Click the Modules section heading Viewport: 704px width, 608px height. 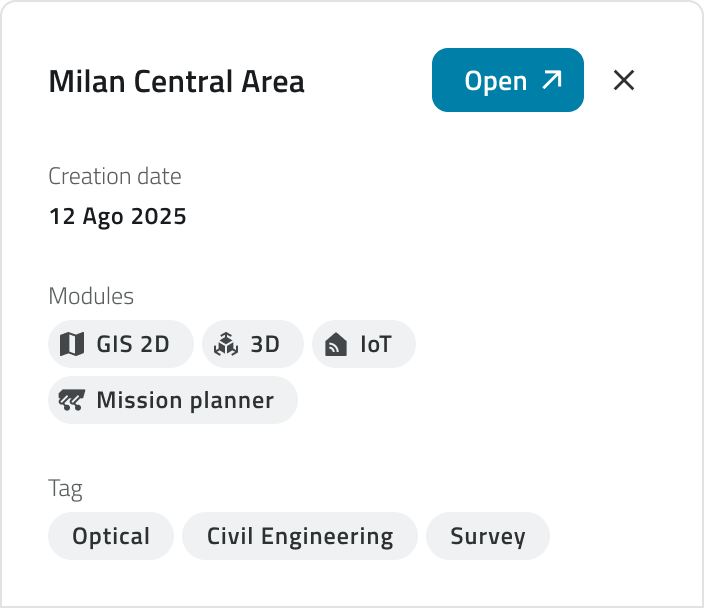click(91, 296)
